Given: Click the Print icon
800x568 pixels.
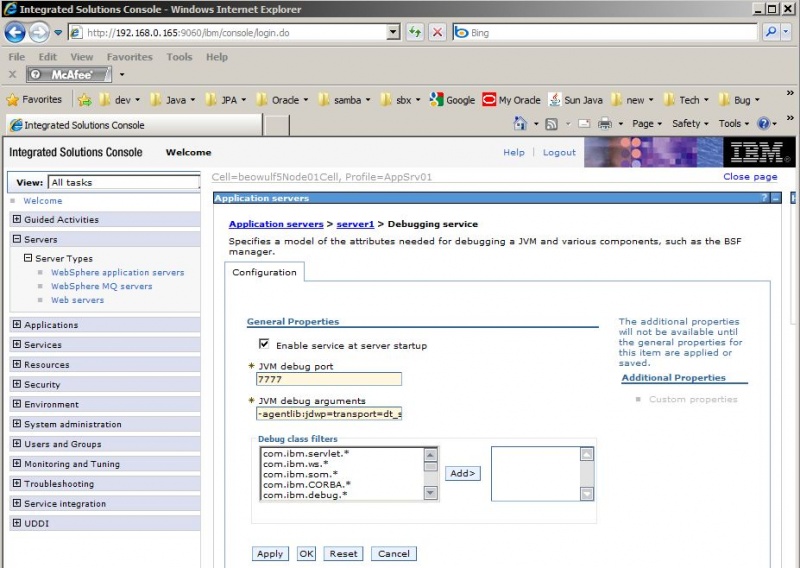Looking at the screenshot, I should click(x=605, y=124).
